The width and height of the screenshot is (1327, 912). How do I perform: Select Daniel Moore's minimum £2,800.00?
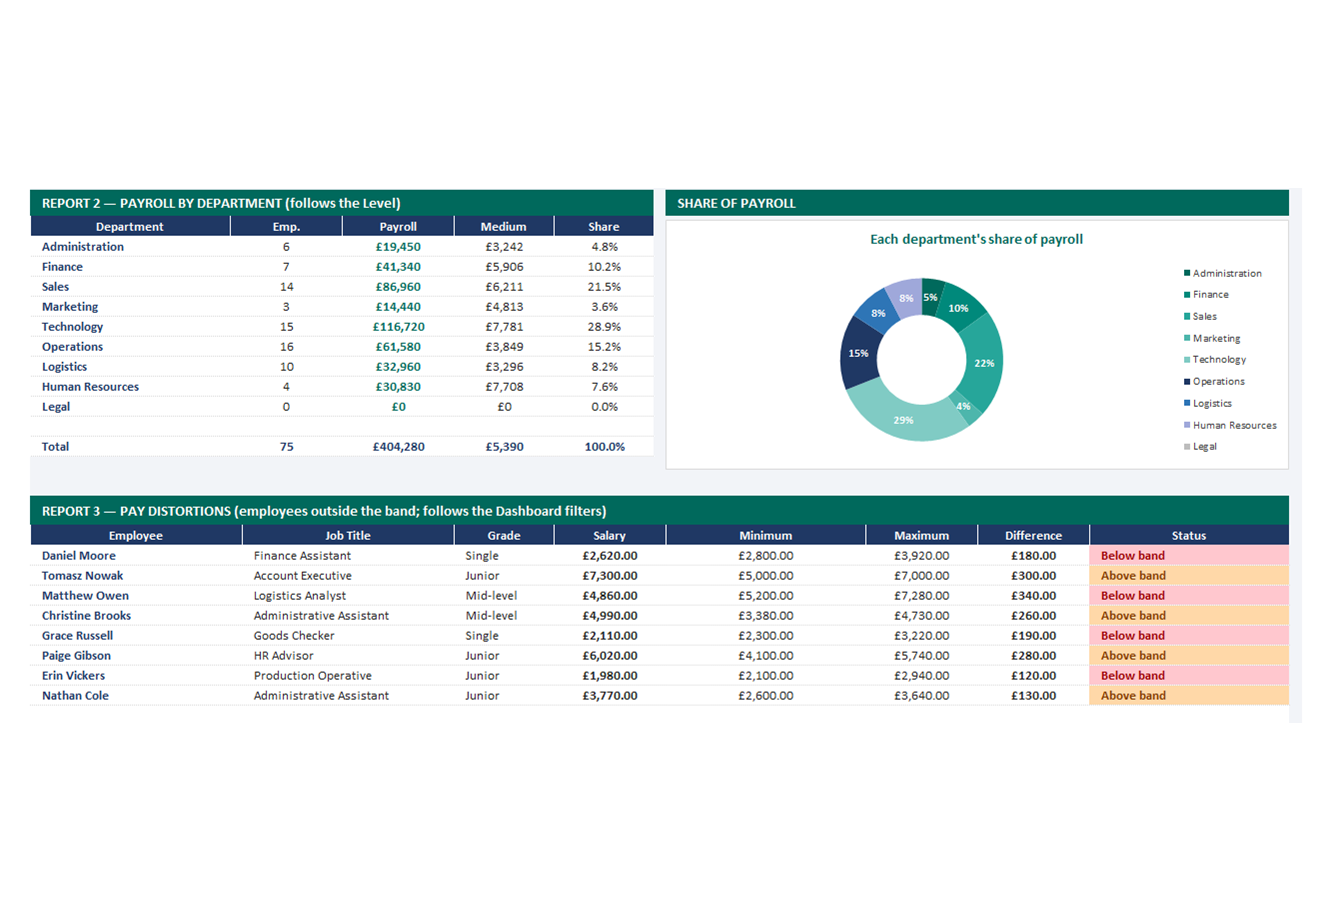(x=766, y=556)
